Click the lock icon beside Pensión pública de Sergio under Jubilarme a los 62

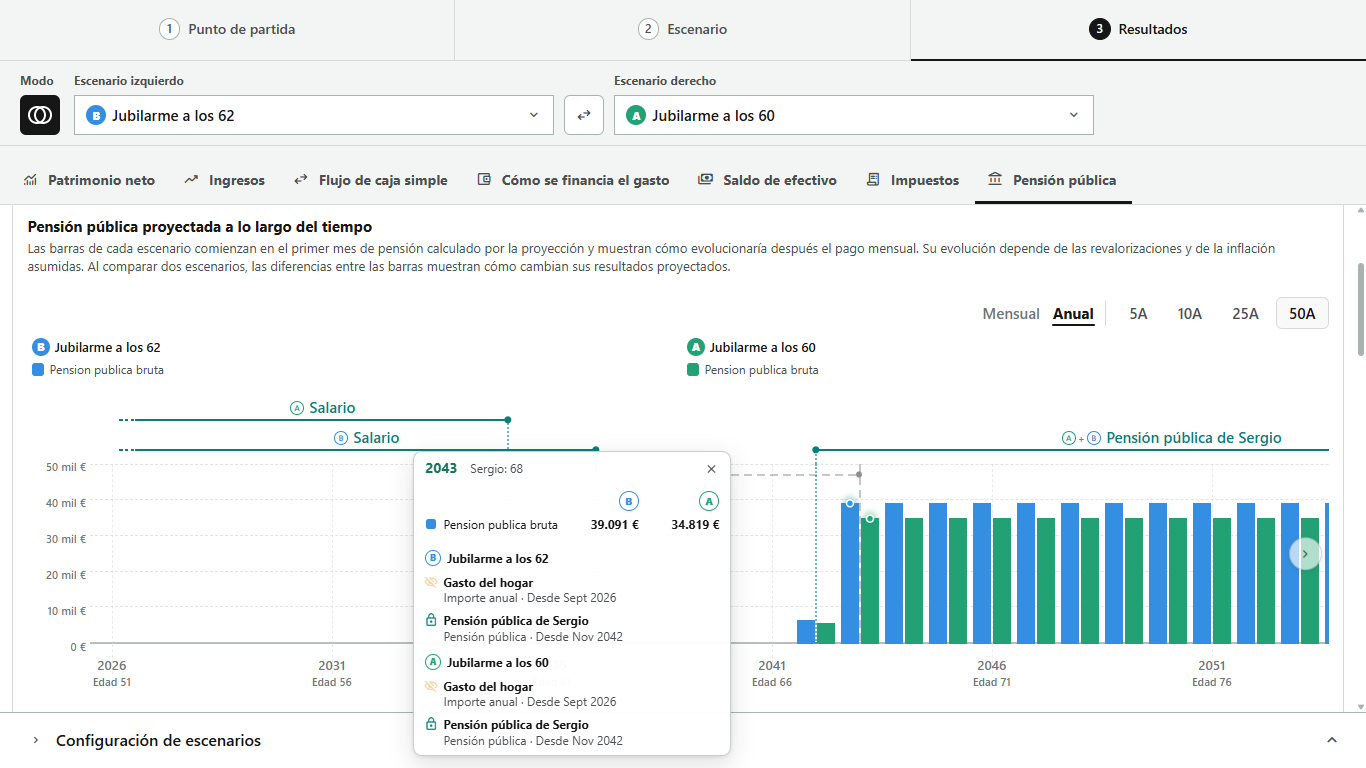coord(432,620)
